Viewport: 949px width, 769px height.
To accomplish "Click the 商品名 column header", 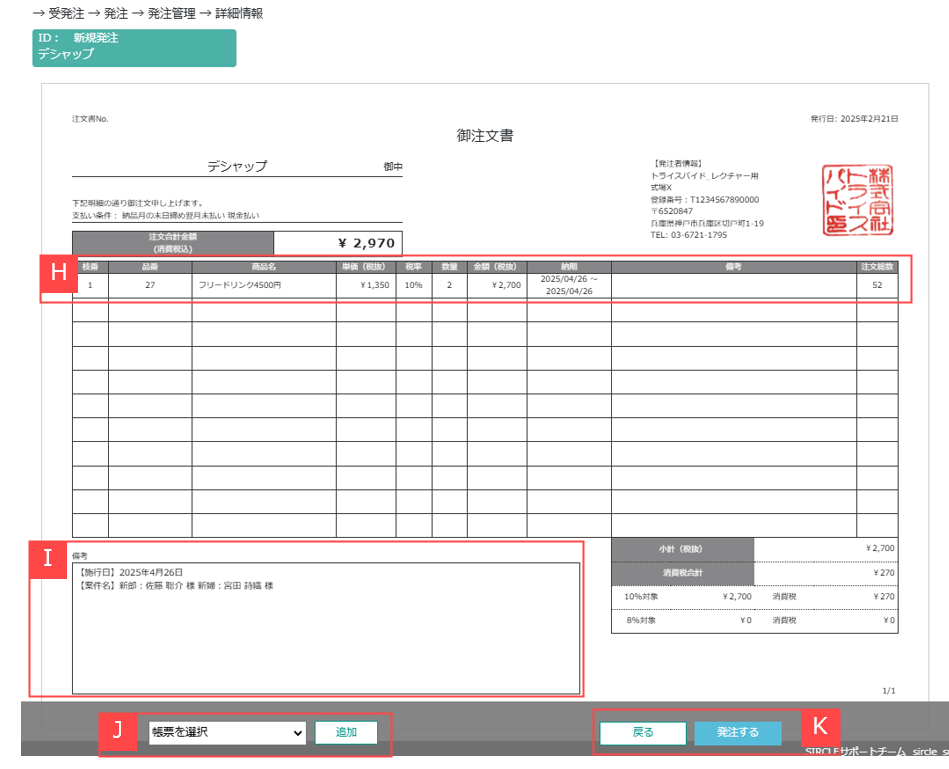I will tap(263, 267).
